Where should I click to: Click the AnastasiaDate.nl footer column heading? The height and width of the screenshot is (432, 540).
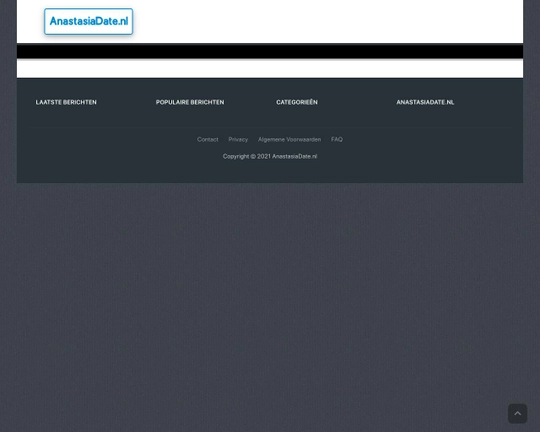click(425, 102)
